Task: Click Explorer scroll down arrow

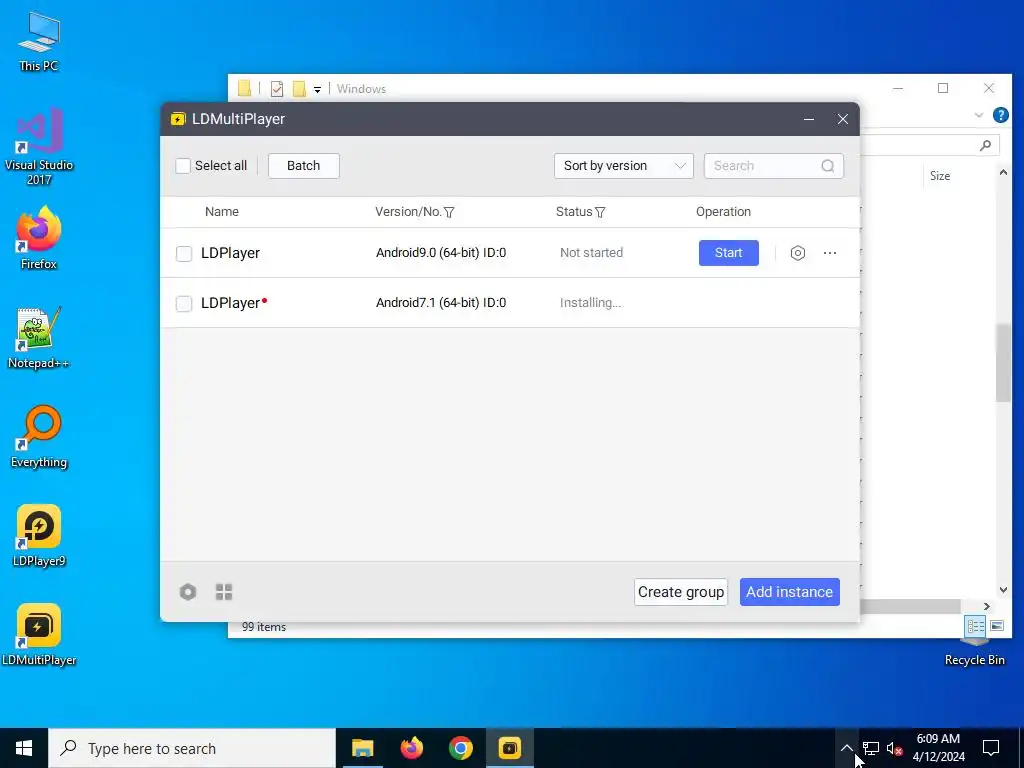Action: (1003, 590)
